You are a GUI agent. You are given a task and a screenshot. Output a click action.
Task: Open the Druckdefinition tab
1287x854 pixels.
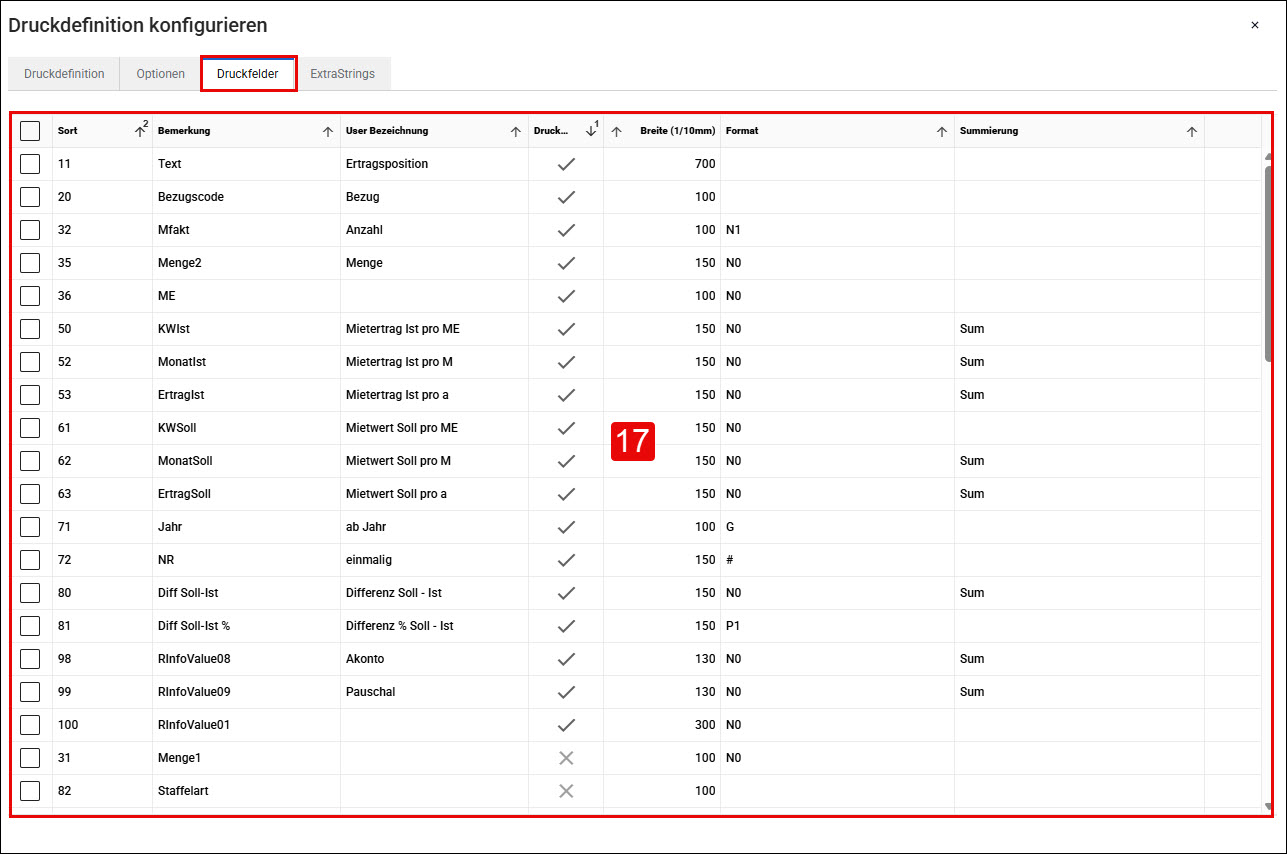[64, 74]
